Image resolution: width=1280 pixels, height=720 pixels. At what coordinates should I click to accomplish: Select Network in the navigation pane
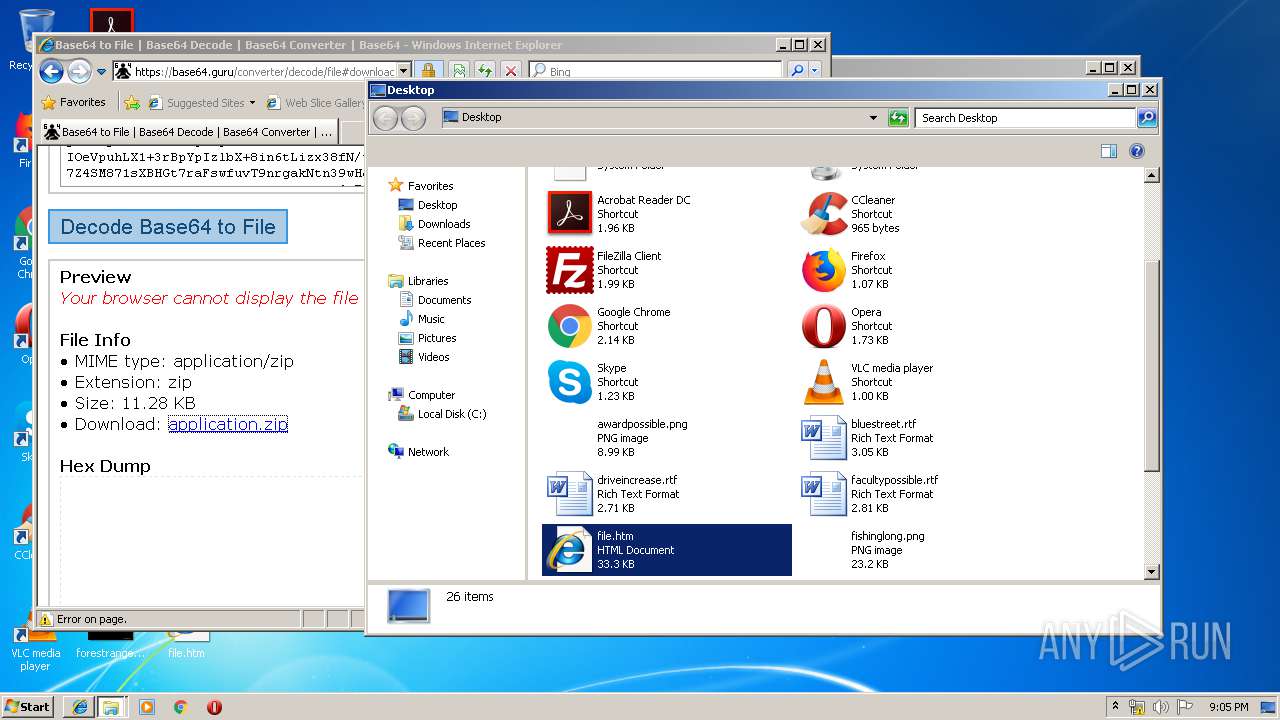point(418,452)
